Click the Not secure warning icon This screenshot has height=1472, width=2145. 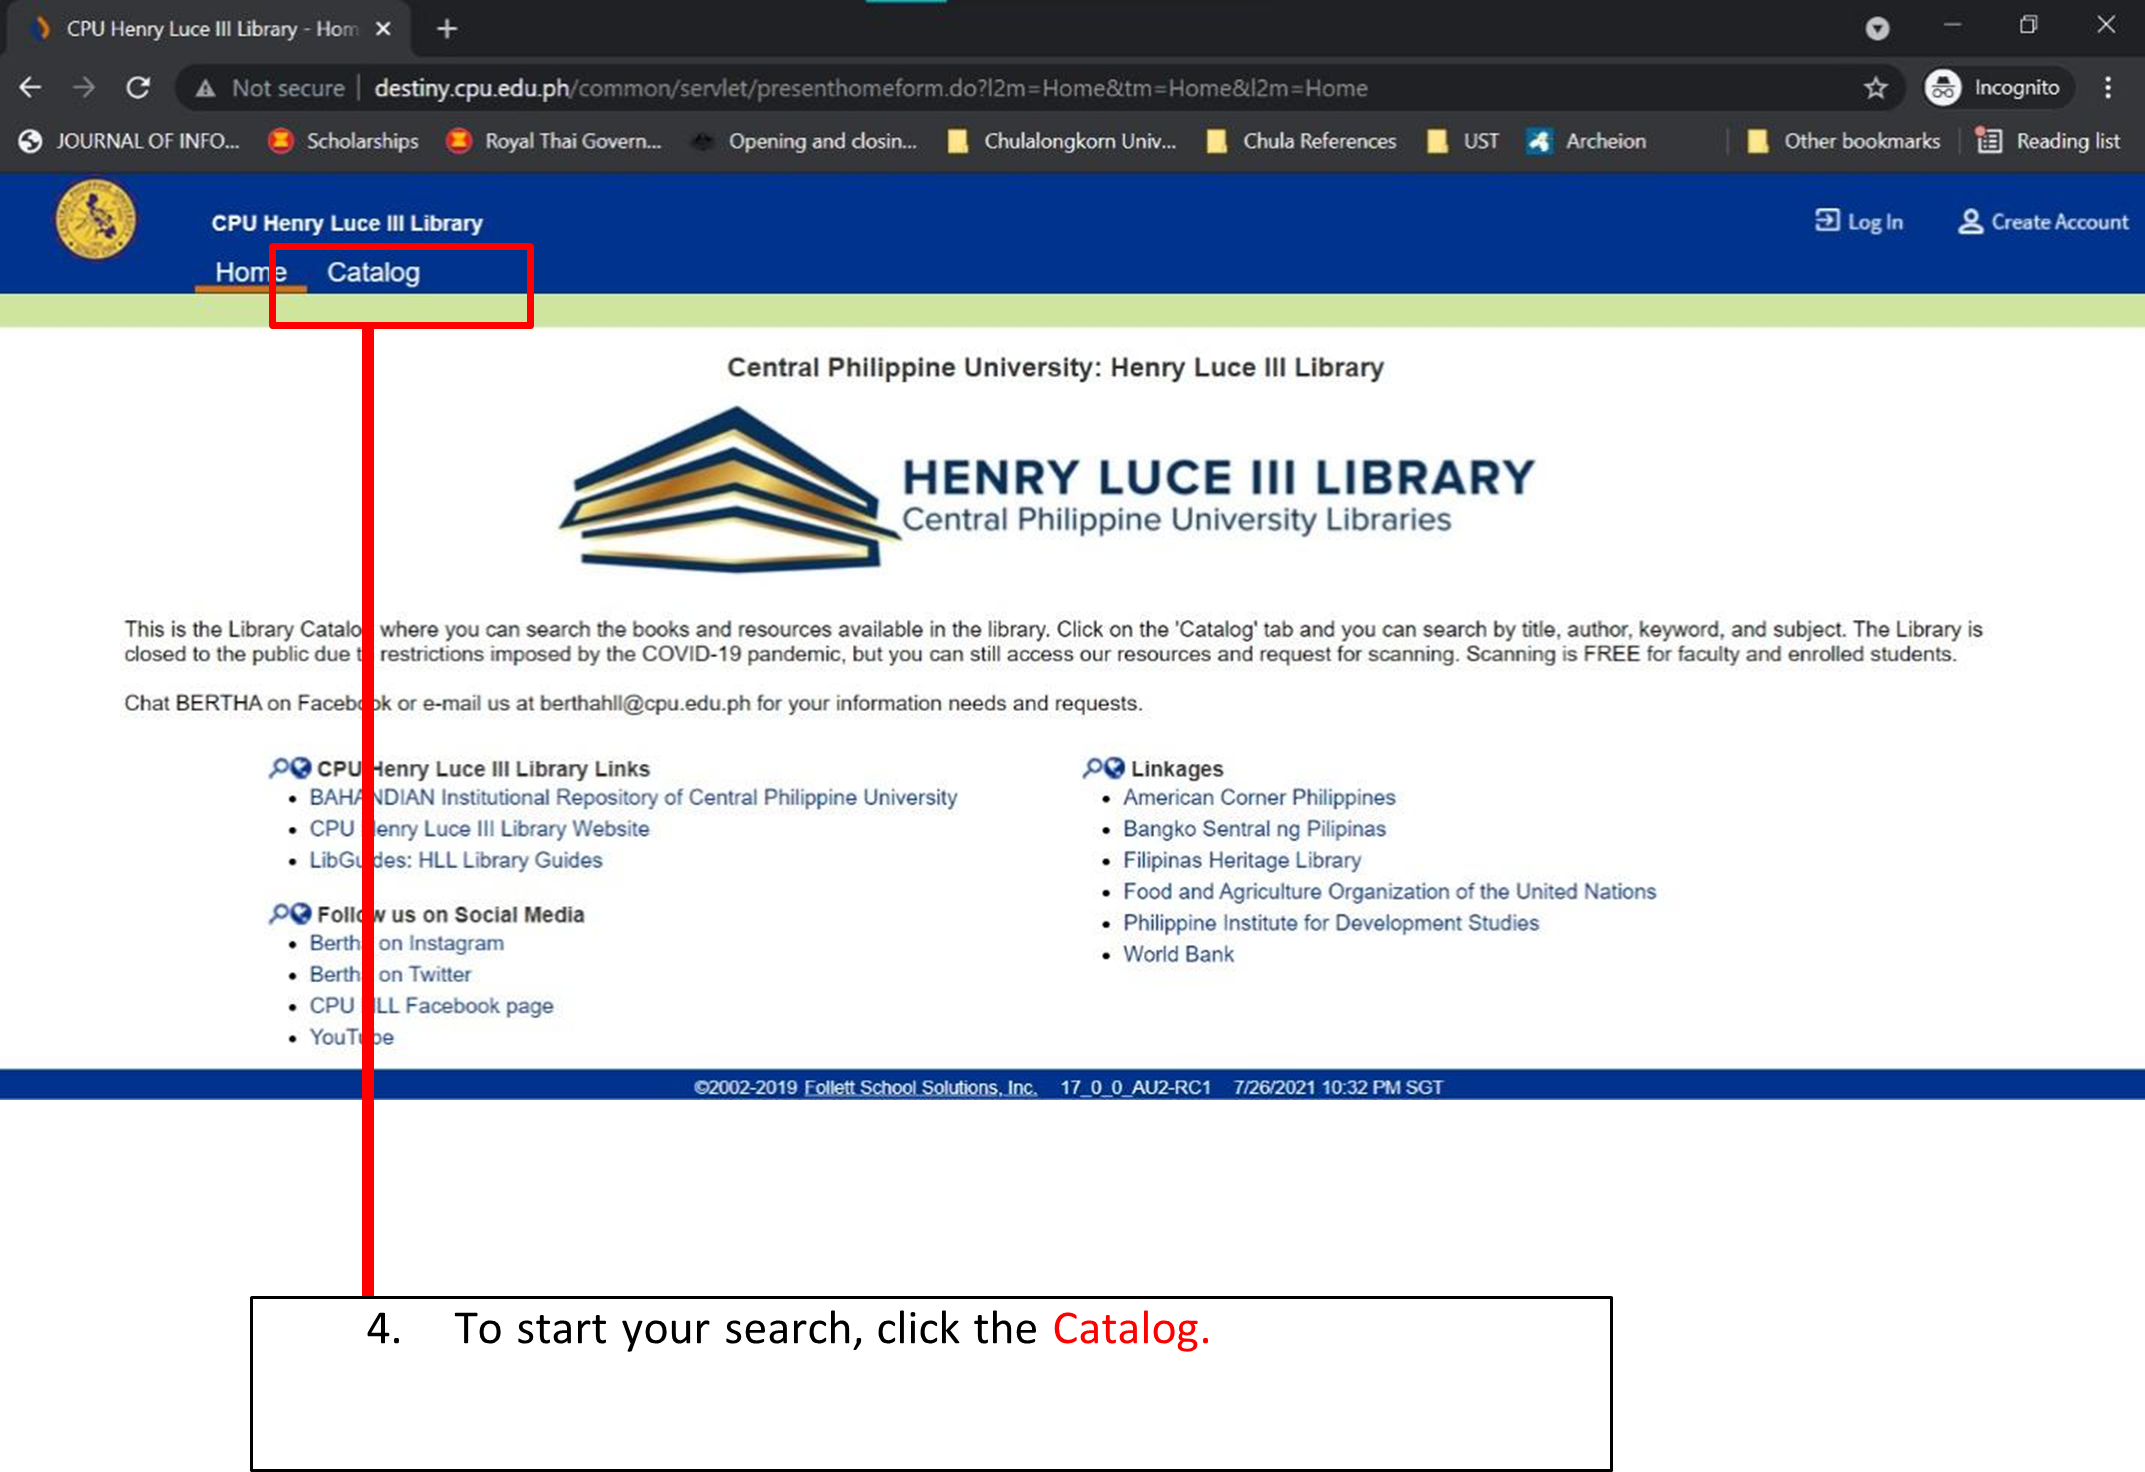(x=205, y=88)
